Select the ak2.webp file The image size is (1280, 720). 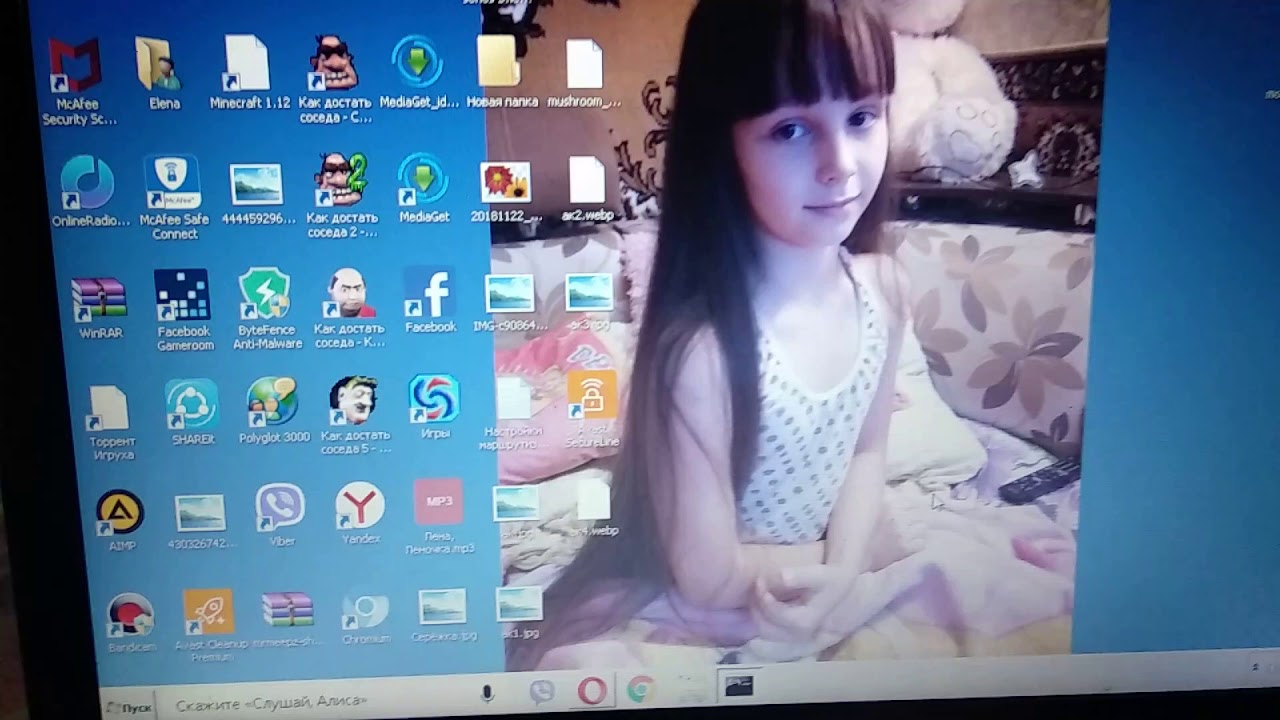pos(587,180)
